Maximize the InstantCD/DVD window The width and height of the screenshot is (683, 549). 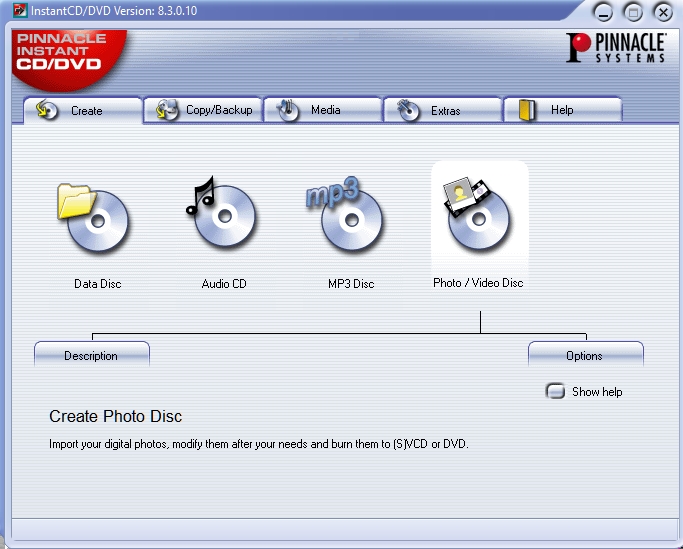pos(633,12)
